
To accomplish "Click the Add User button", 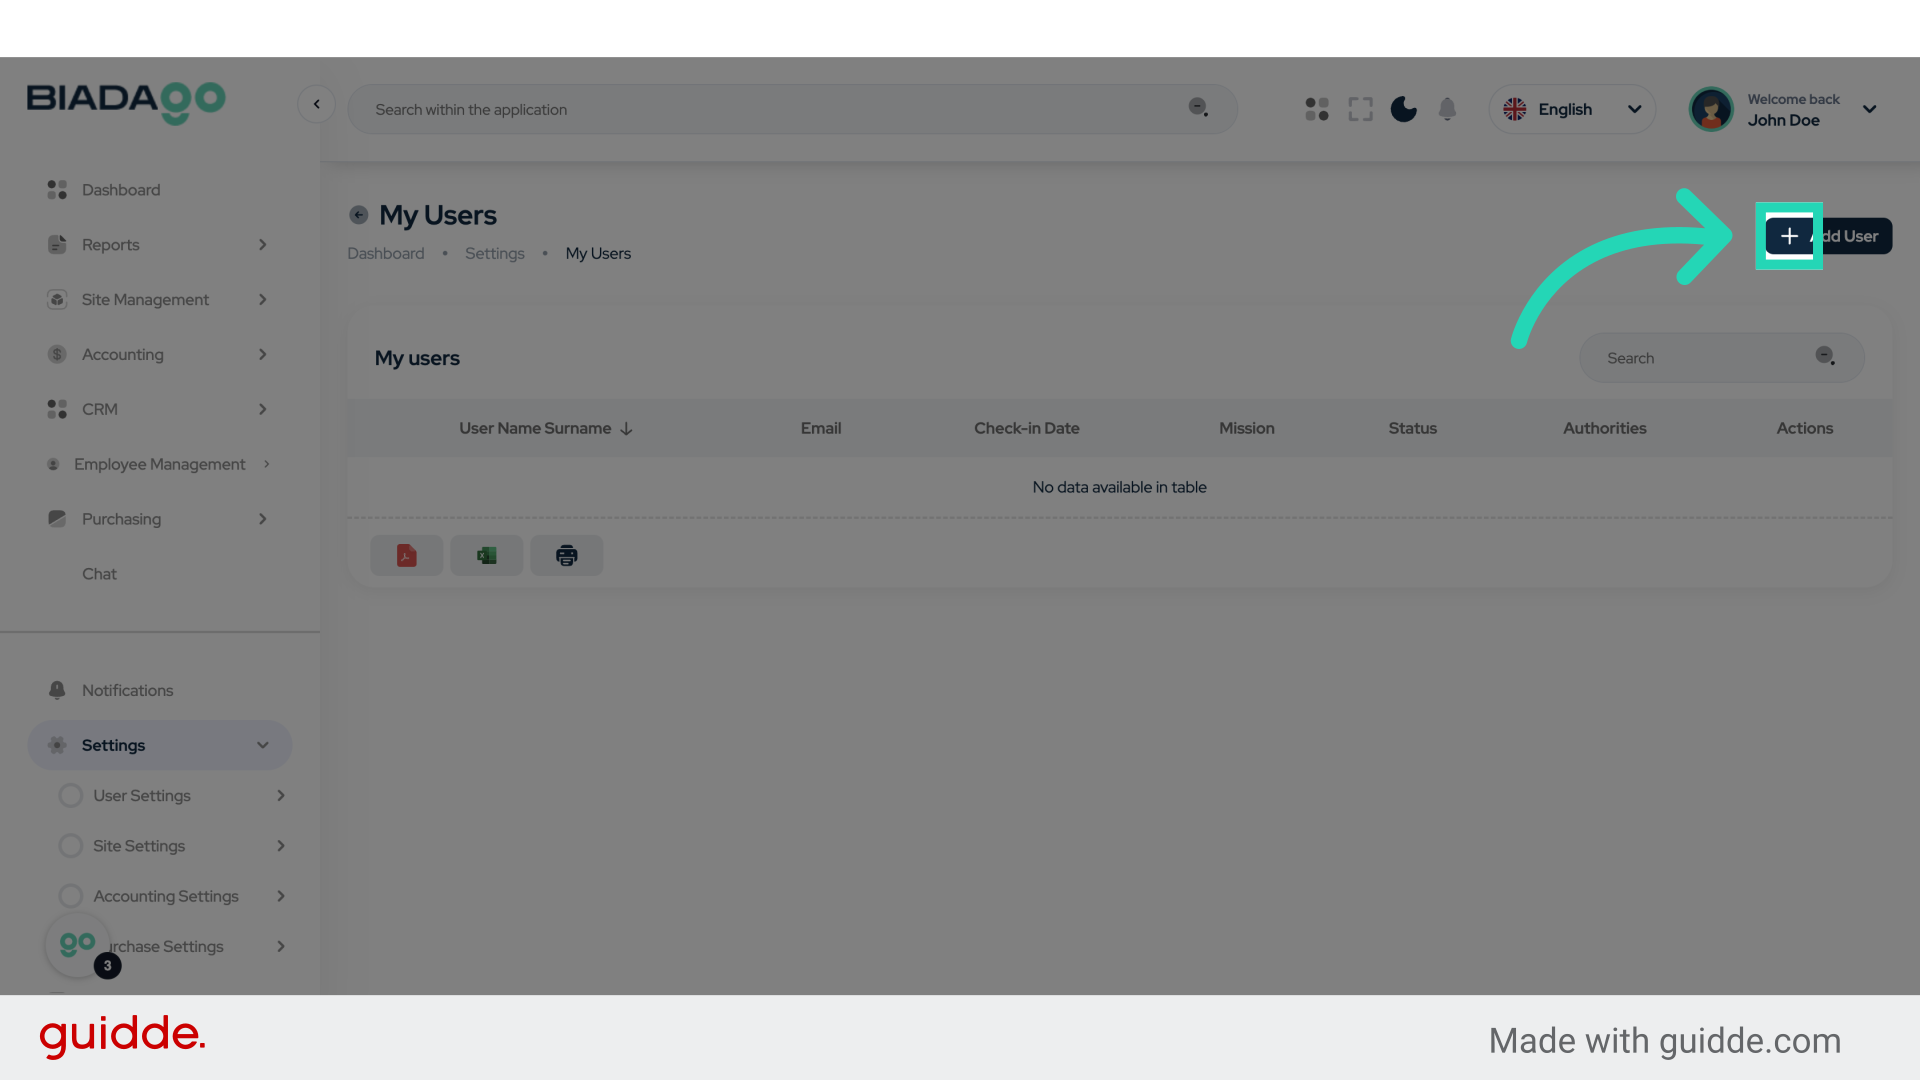I will 1828,236.
